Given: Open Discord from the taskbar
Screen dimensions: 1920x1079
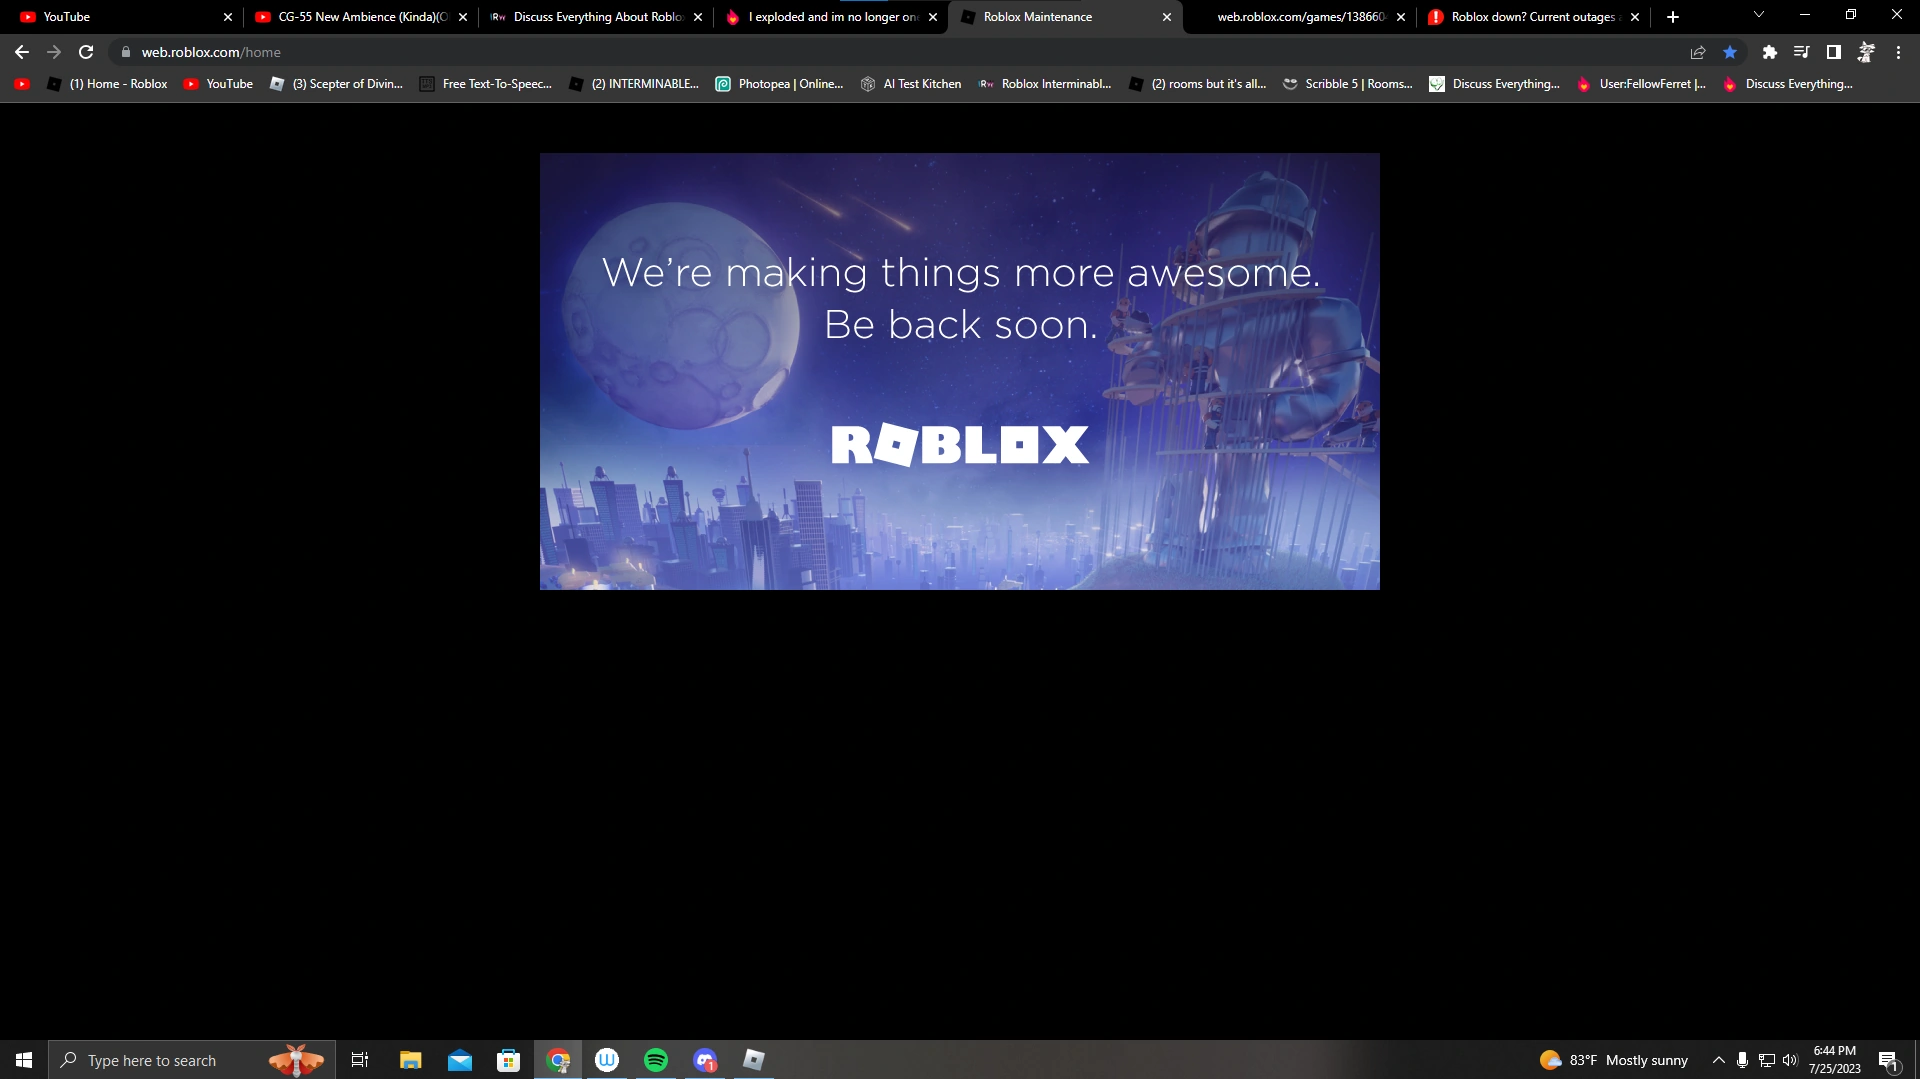Looking at the screenshot, I should 705,1060.
